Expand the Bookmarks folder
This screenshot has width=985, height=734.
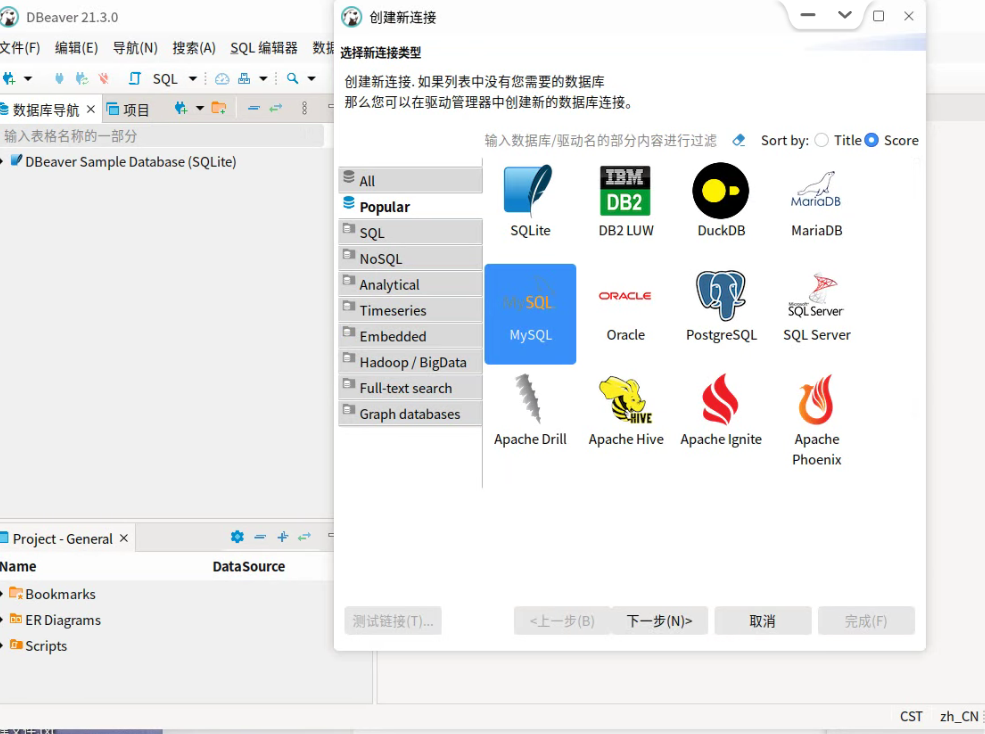pyautogui.click(x=2, y=594)
